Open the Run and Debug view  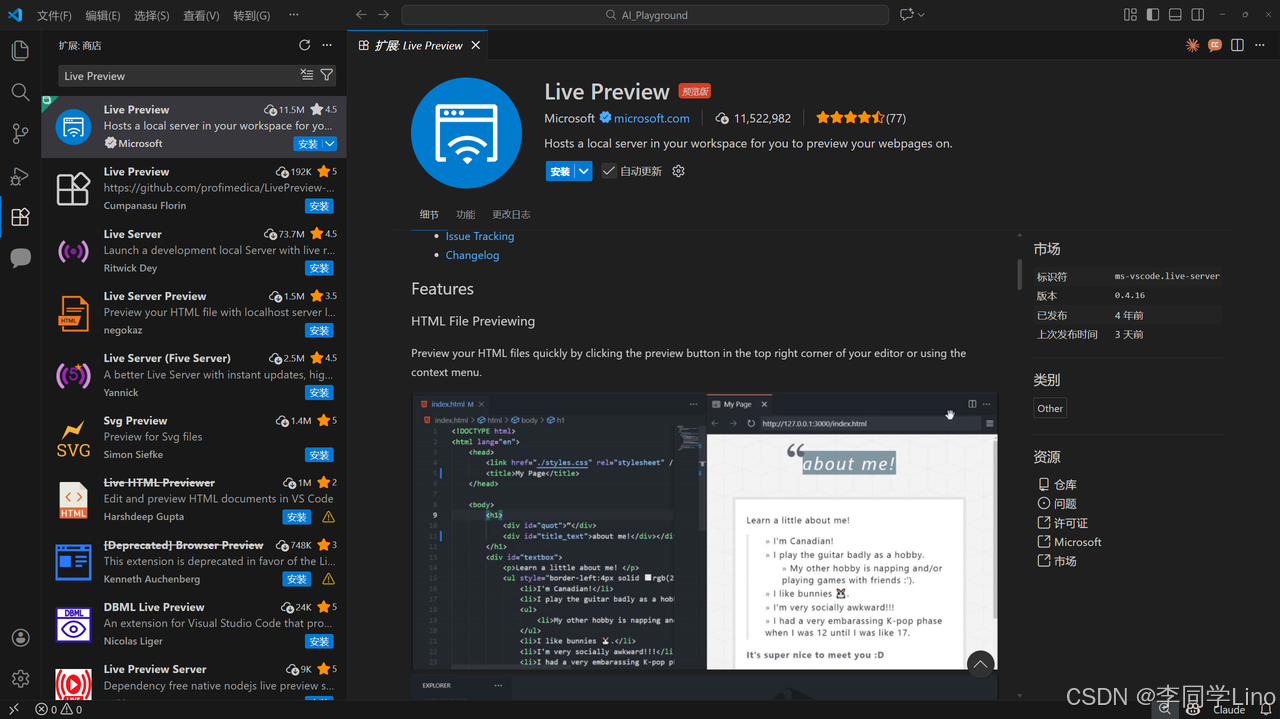(x=20, y=176)
